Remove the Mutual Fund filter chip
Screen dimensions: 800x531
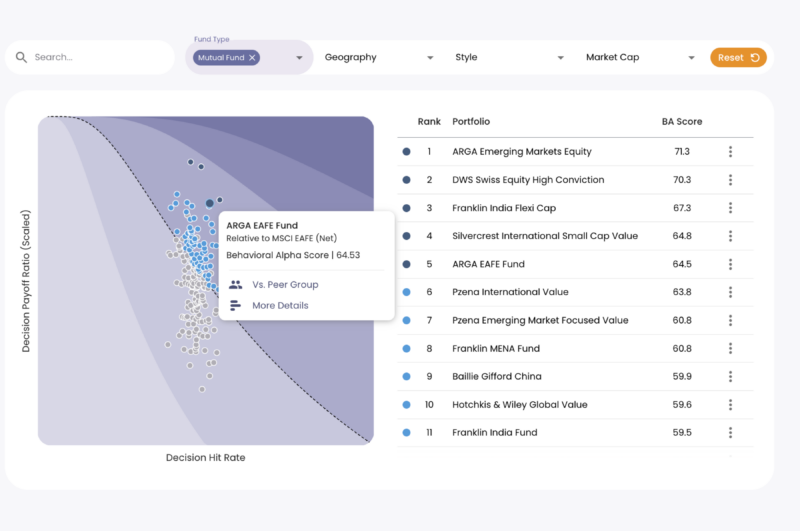click(252, 58)
